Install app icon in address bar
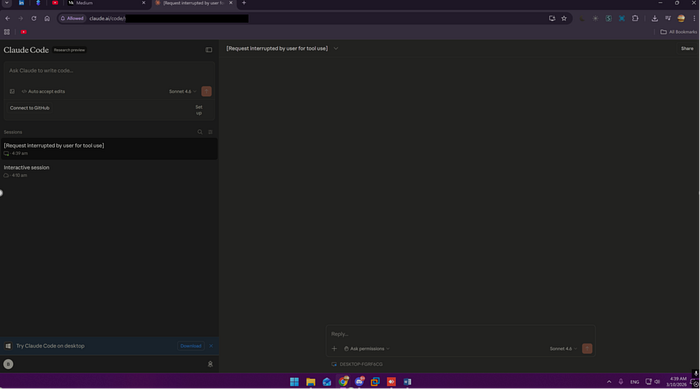Image resolution: width=700 pixels, height=389 pixels. (x=552, y=18)
